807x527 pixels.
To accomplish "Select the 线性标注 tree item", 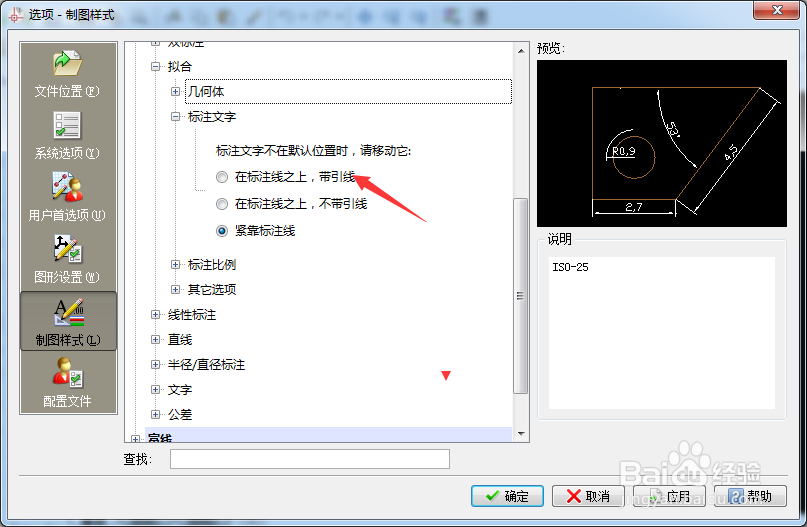I will pos(191,314).
